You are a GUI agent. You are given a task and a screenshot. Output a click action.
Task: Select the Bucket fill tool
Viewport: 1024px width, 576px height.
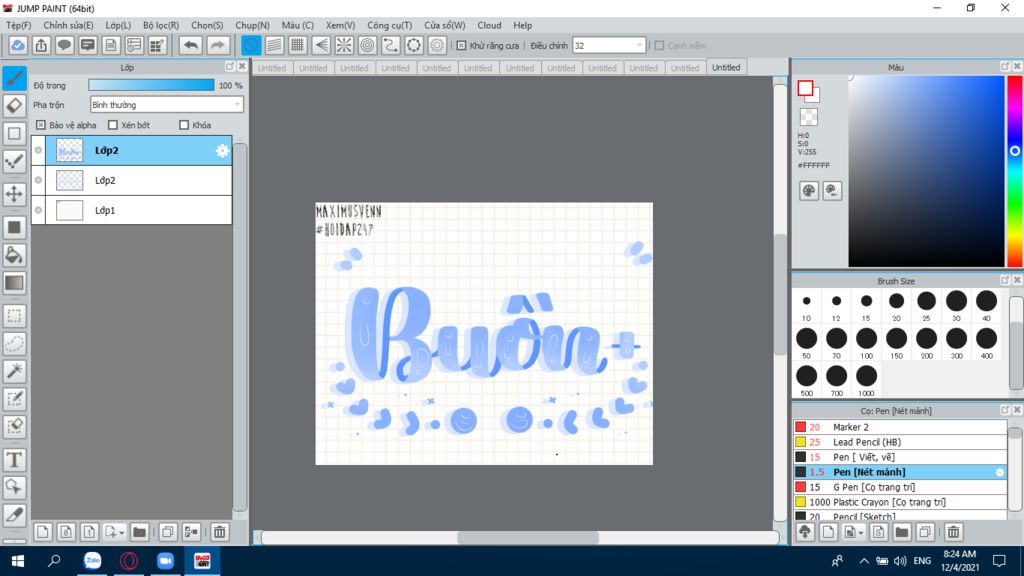14,255
